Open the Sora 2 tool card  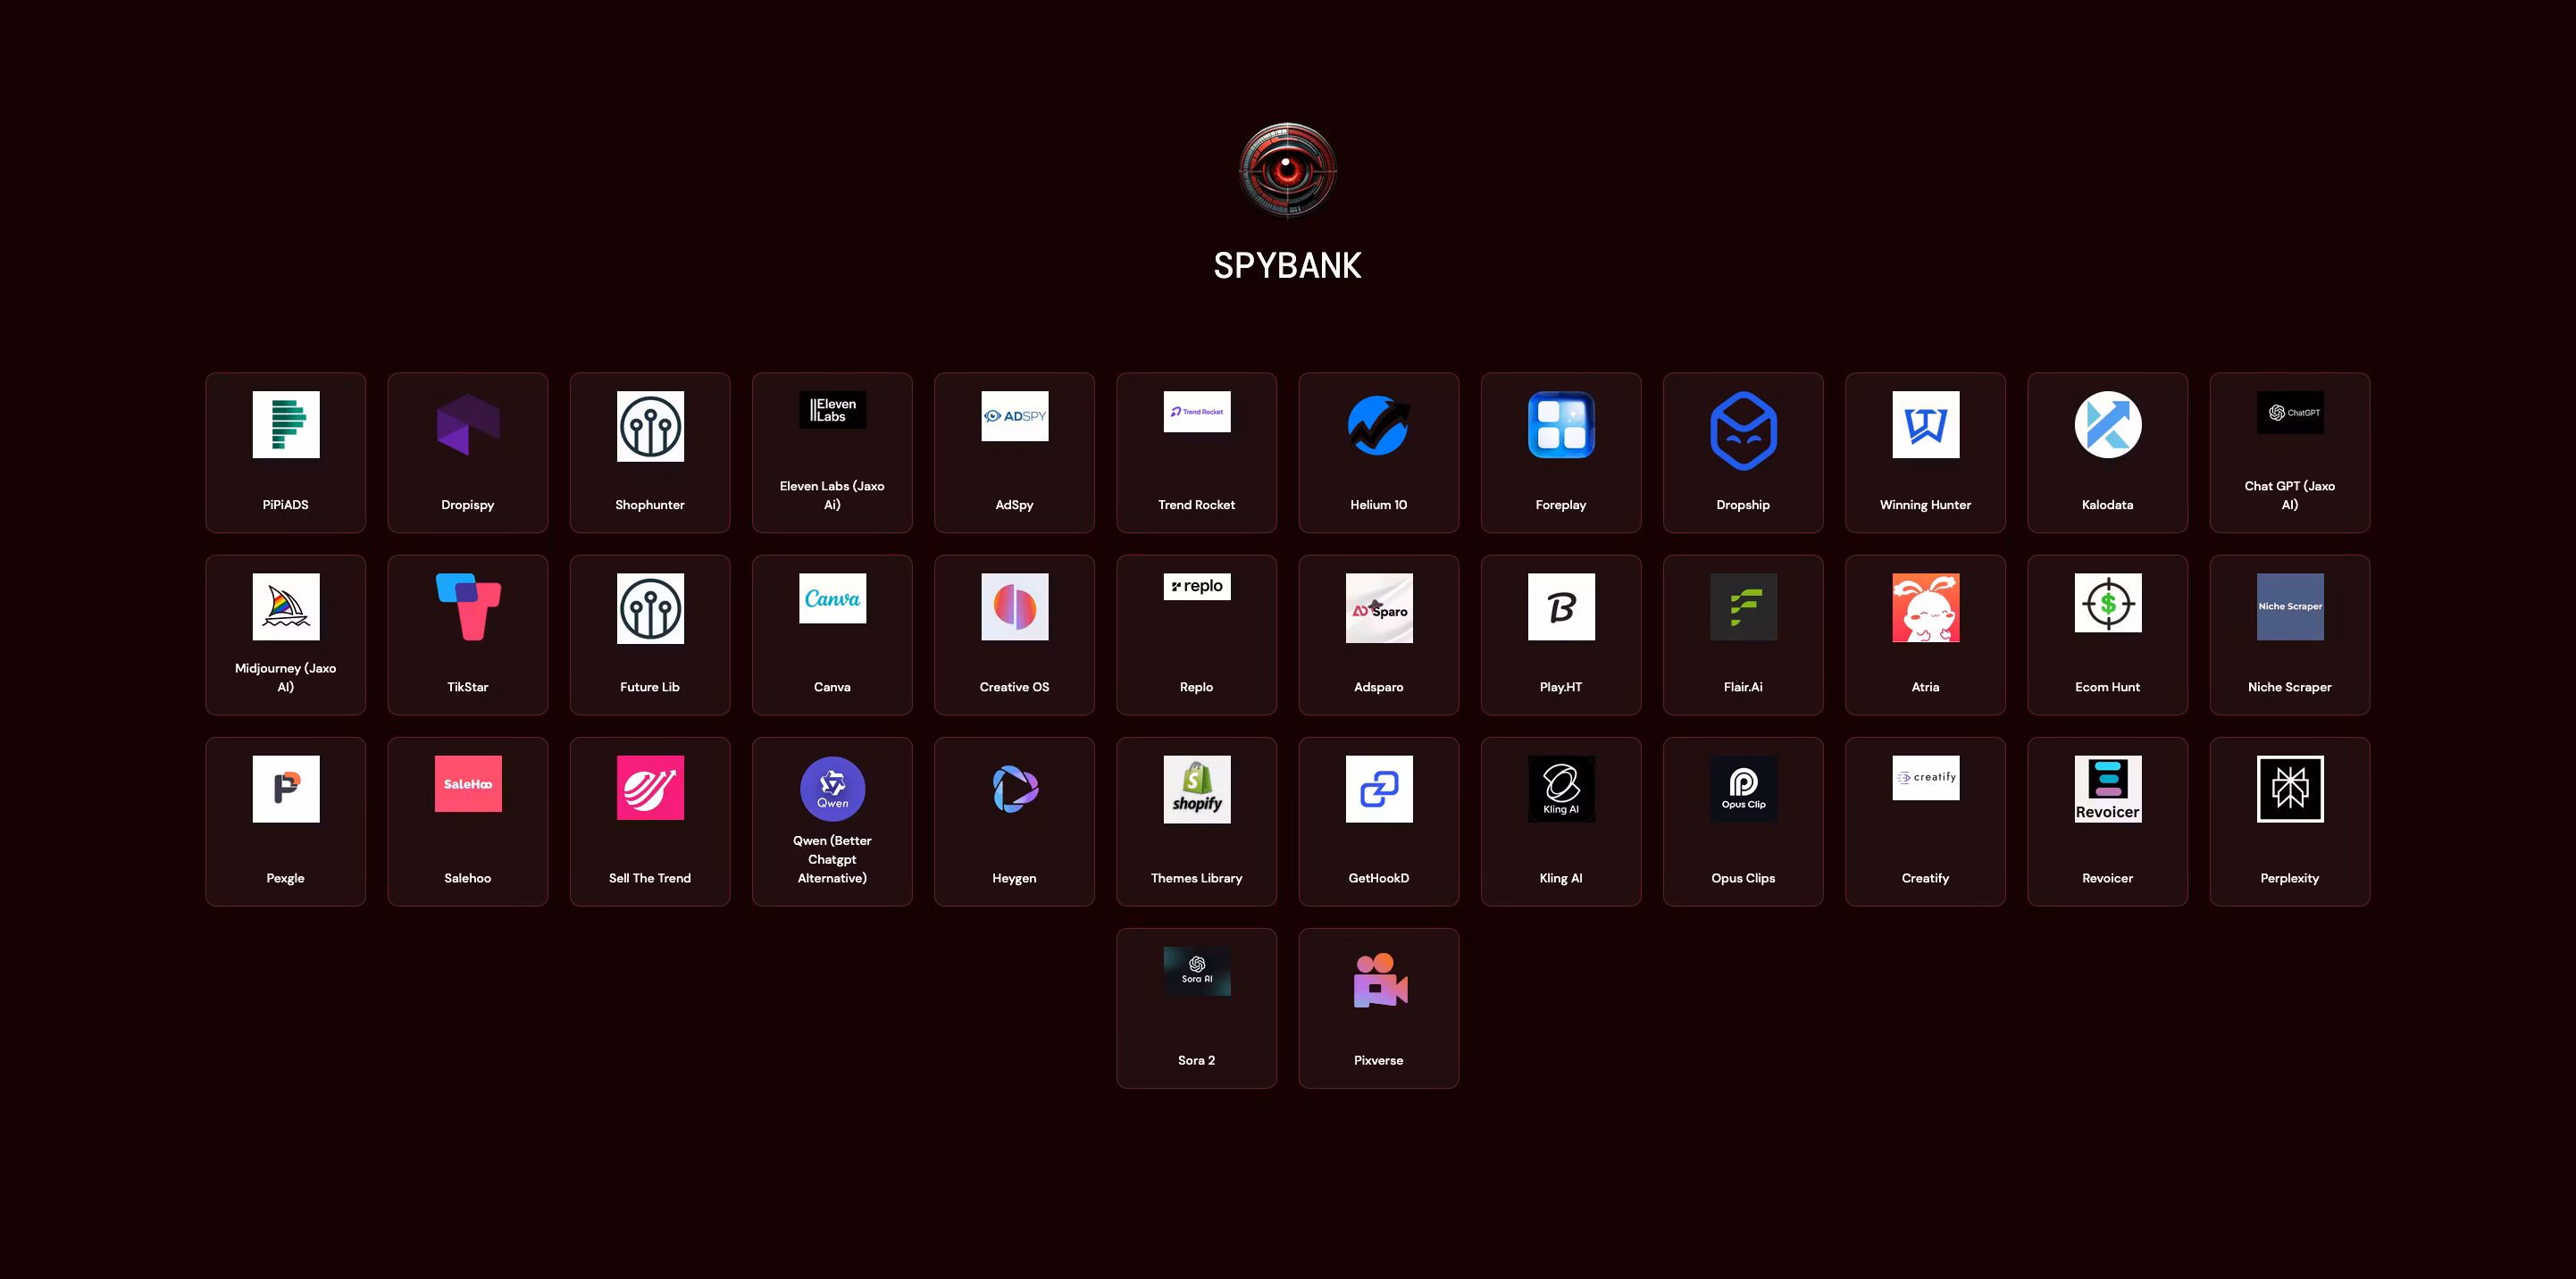[x=1196, y=1008]
